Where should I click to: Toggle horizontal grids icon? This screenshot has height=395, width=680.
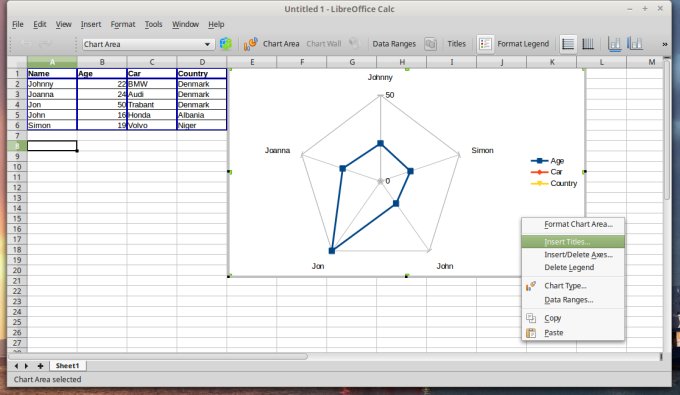568,44
